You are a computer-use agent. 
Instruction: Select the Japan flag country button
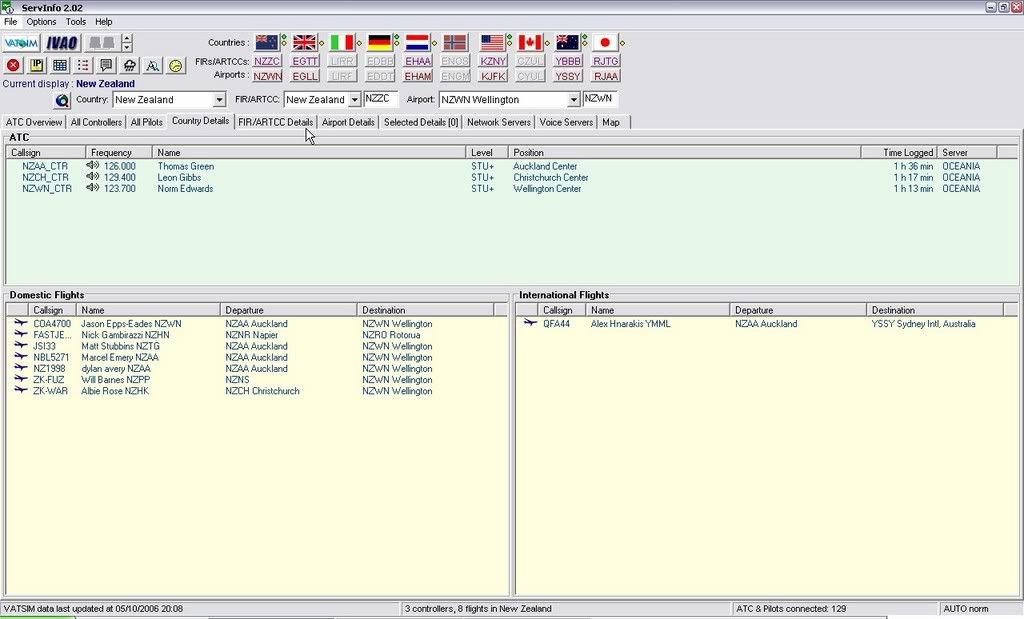click(605, 42)
